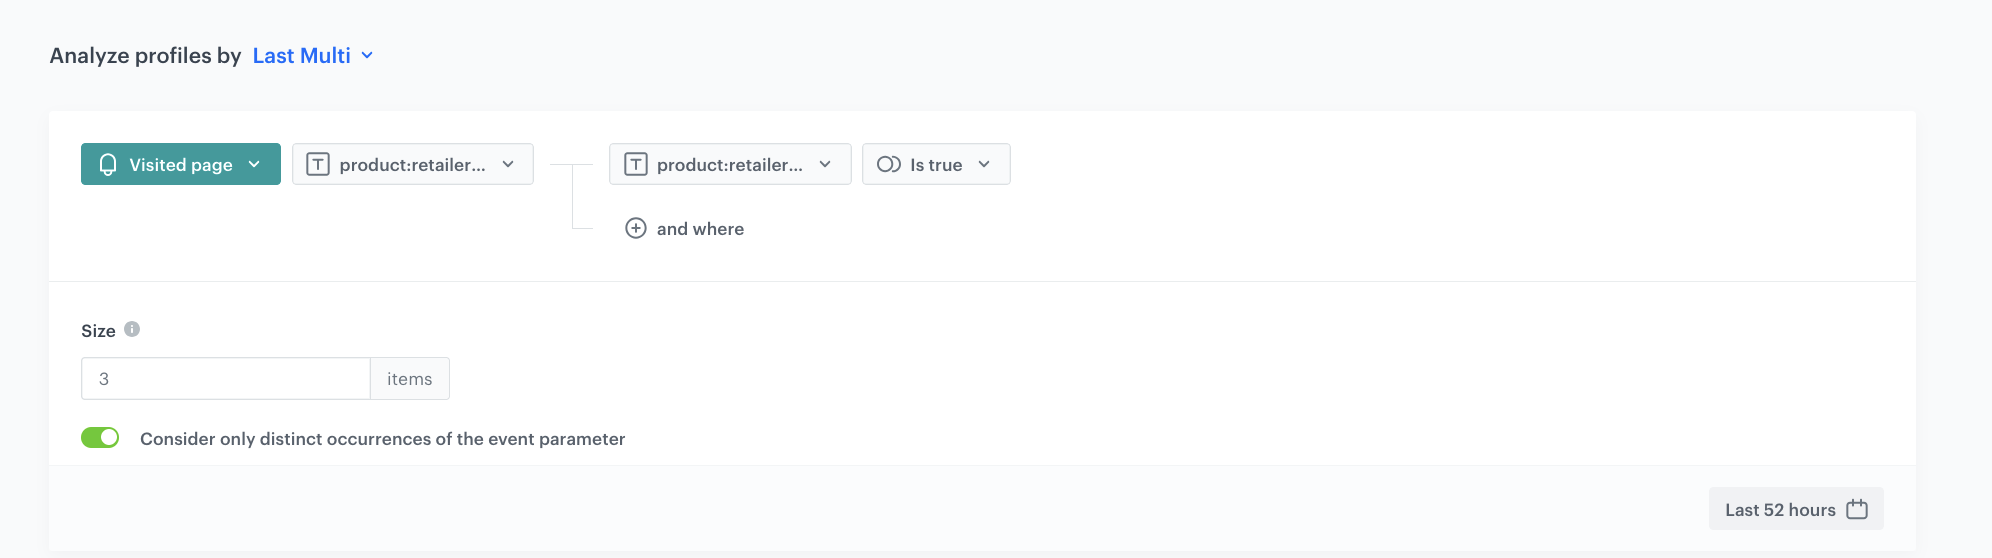Open the first product:retailer dropdown chevron
Screen dimensions: 1992x558
click(x=508, y=165)
